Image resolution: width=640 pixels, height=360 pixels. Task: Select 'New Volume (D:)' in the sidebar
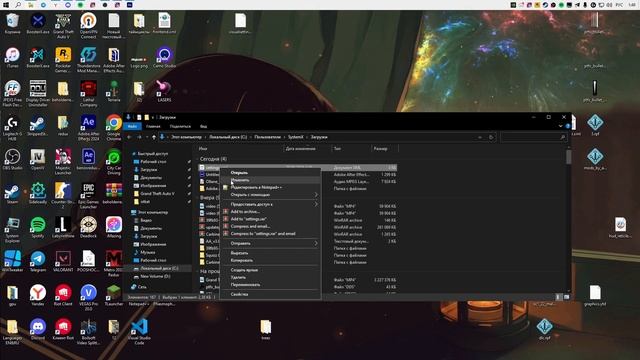click(155, 276)
